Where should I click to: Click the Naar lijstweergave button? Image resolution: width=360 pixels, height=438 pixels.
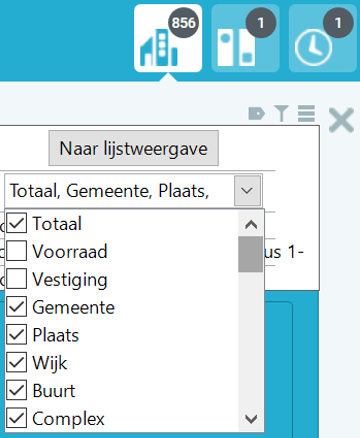click(134, 148)
